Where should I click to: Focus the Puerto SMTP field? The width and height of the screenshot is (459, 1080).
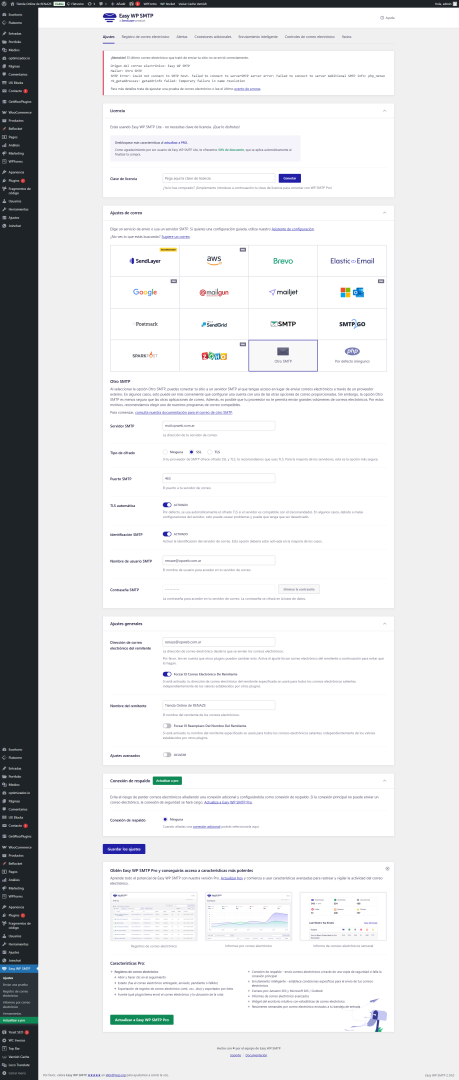coord(219,478)
